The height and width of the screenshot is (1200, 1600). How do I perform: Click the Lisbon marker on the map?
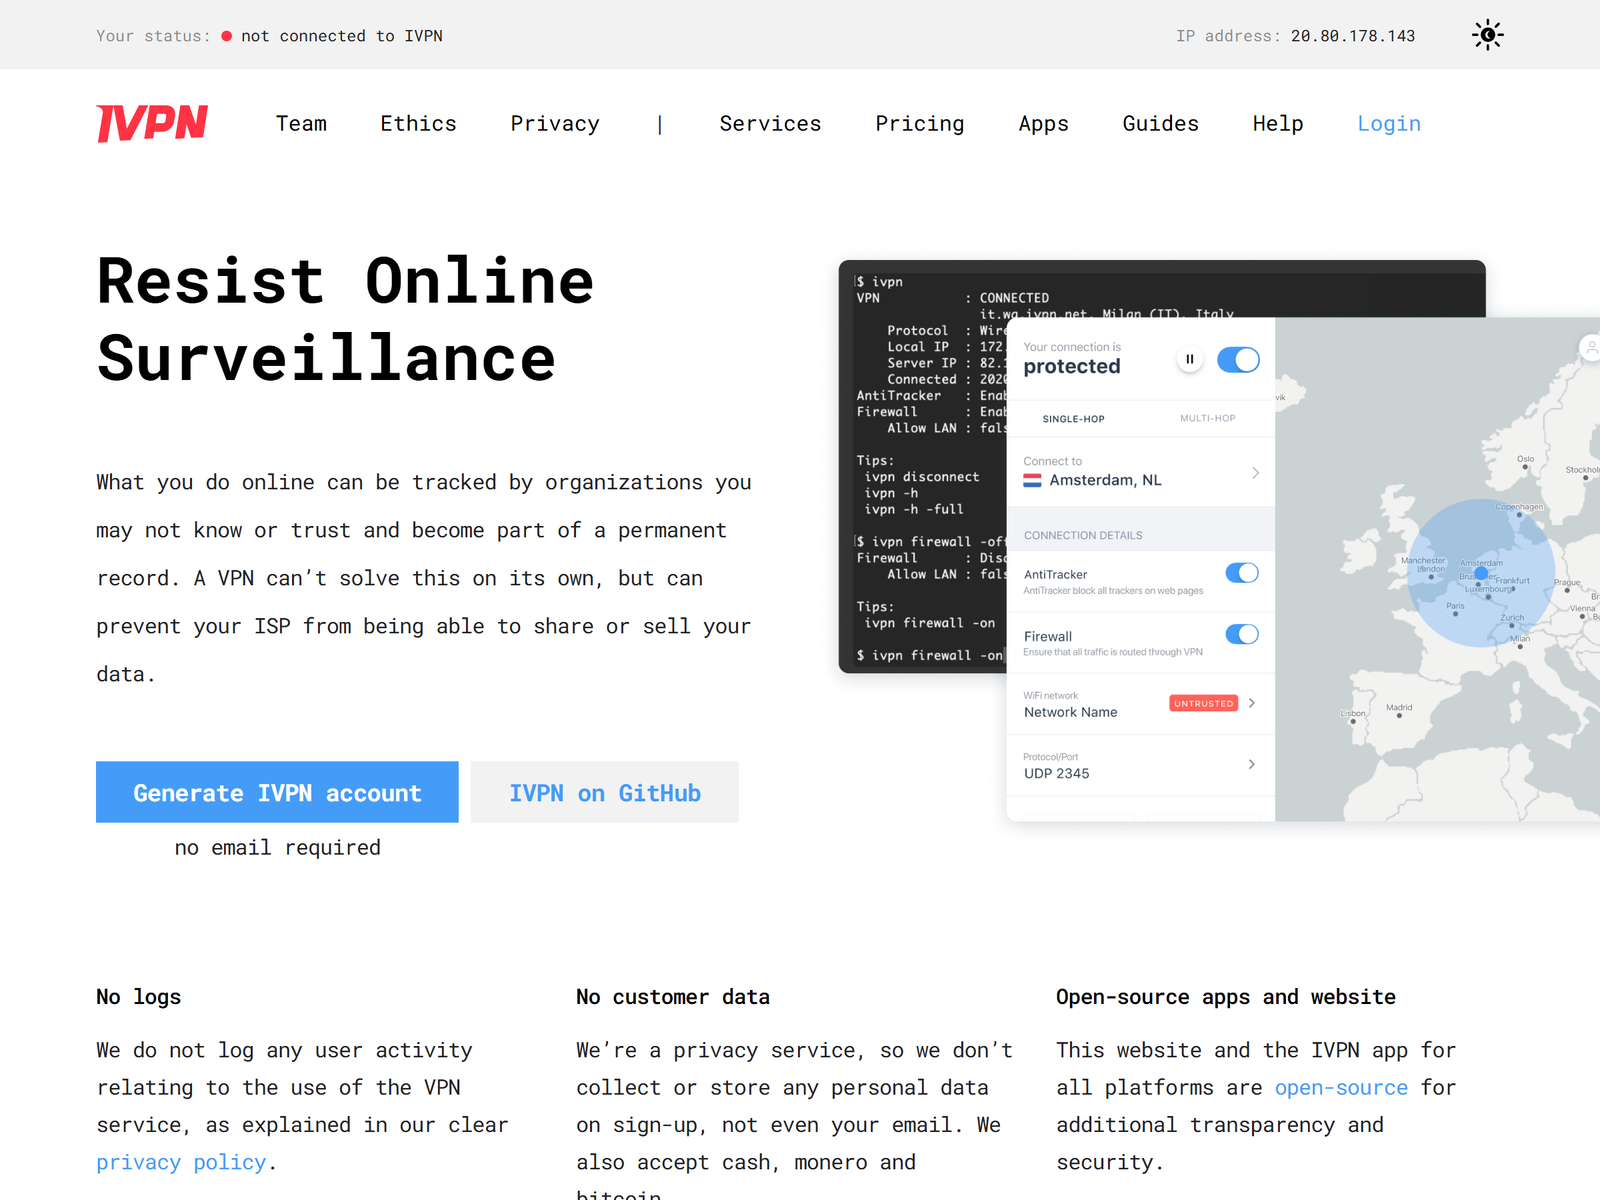1353,720
